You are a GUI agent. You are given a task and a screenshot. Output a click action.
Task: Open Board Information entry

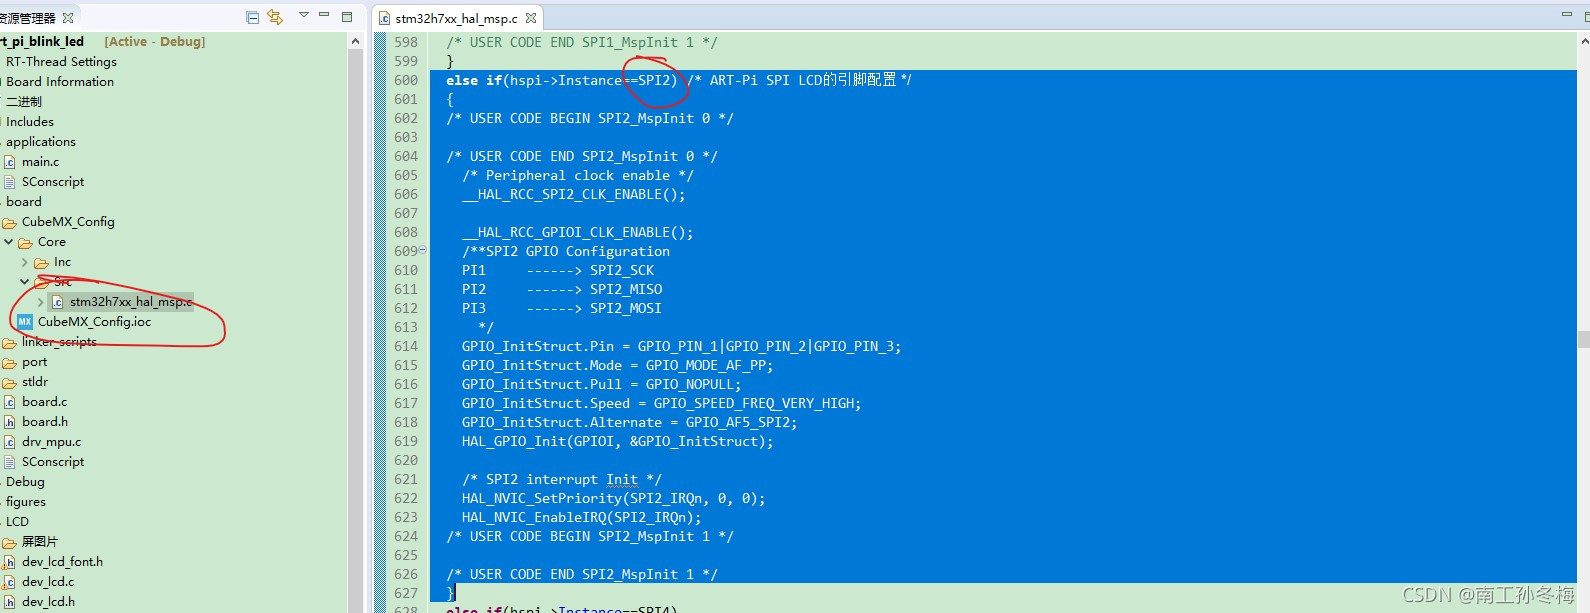60,81
